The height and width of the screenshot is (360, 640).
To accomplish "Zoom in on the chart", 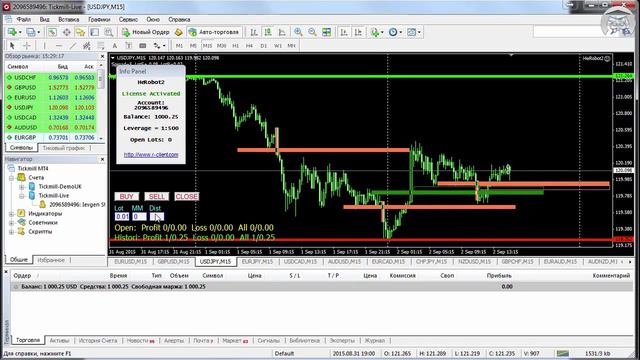I will (298, 32).
